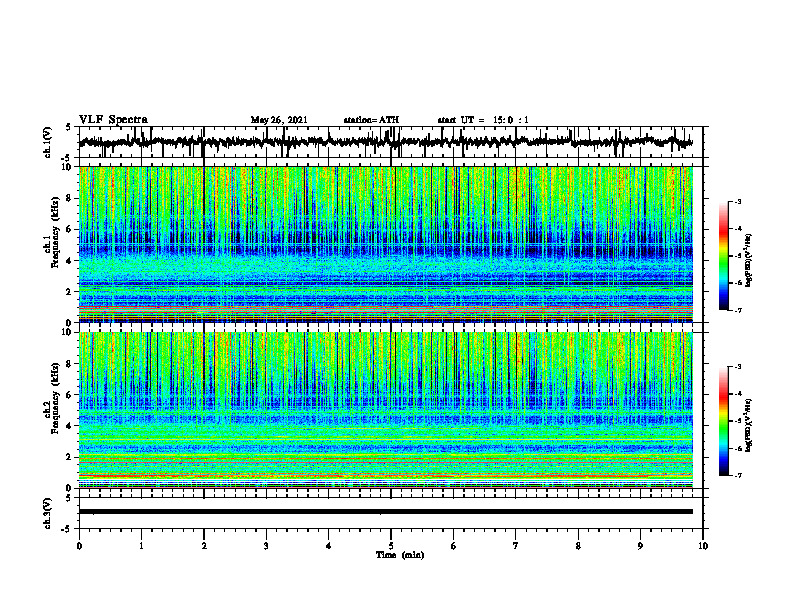Screen dimensions: 792x612
Task: Click the '6' tick on Time axis
Action: pos(454,546)
